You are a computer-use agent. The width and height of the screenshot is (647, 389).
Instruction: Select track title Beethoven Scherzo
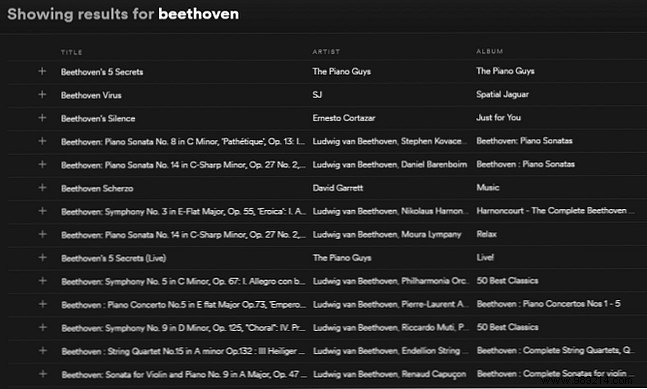tap(97, 189)
